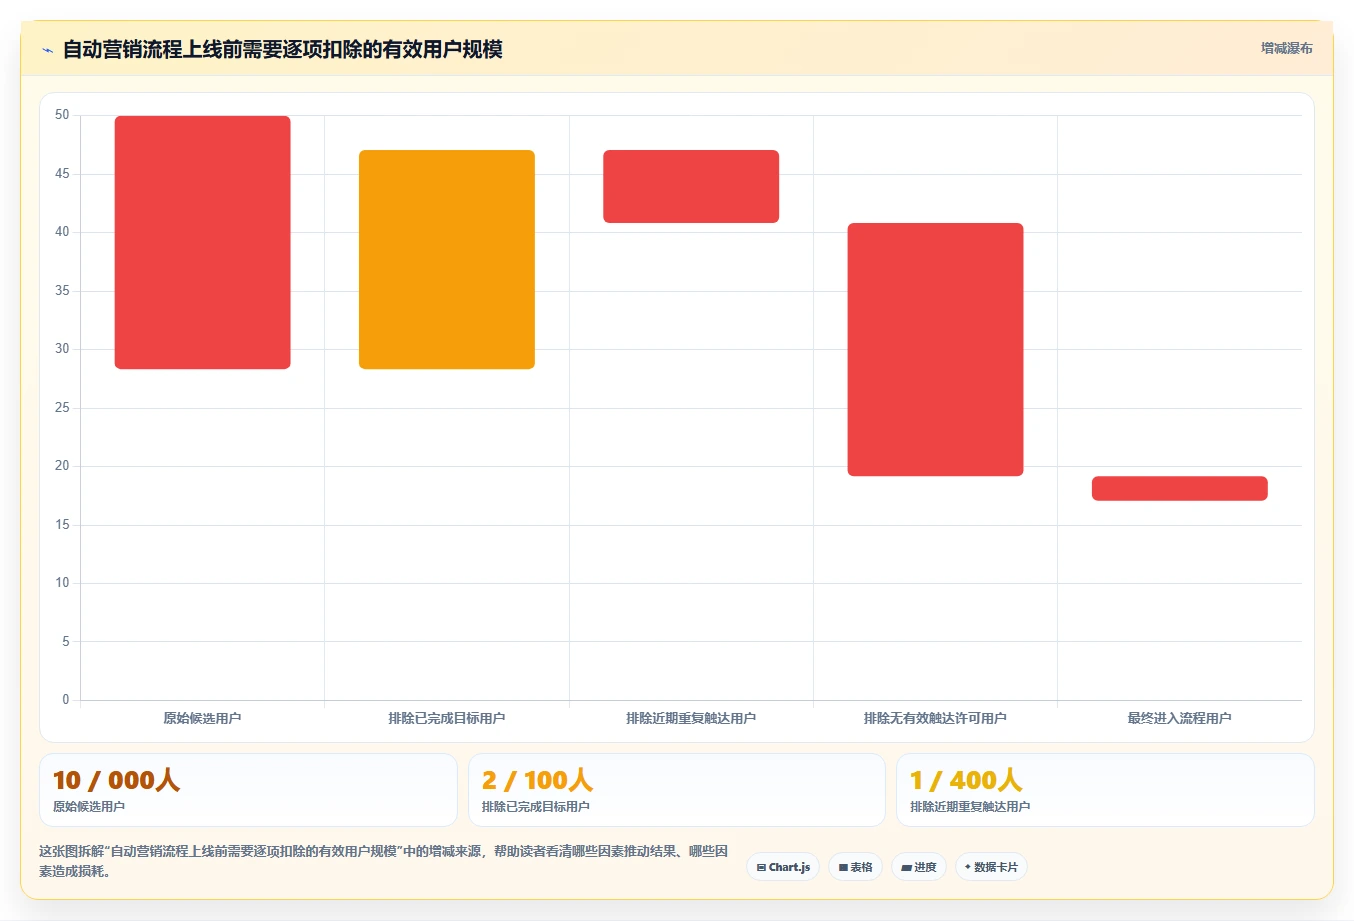Click the x-axis label 排除已完成目标用户

point(447,718)
